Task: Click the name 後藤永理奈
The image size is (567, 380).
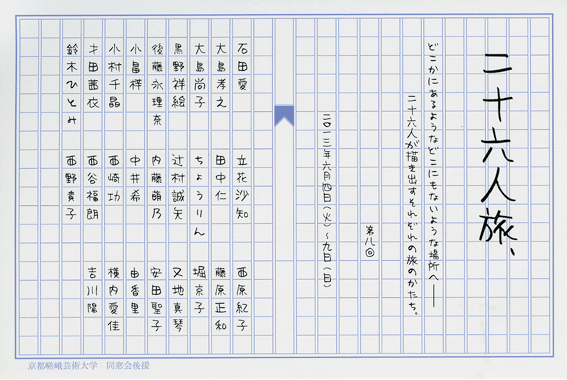Action: click(x=157, y=84)
